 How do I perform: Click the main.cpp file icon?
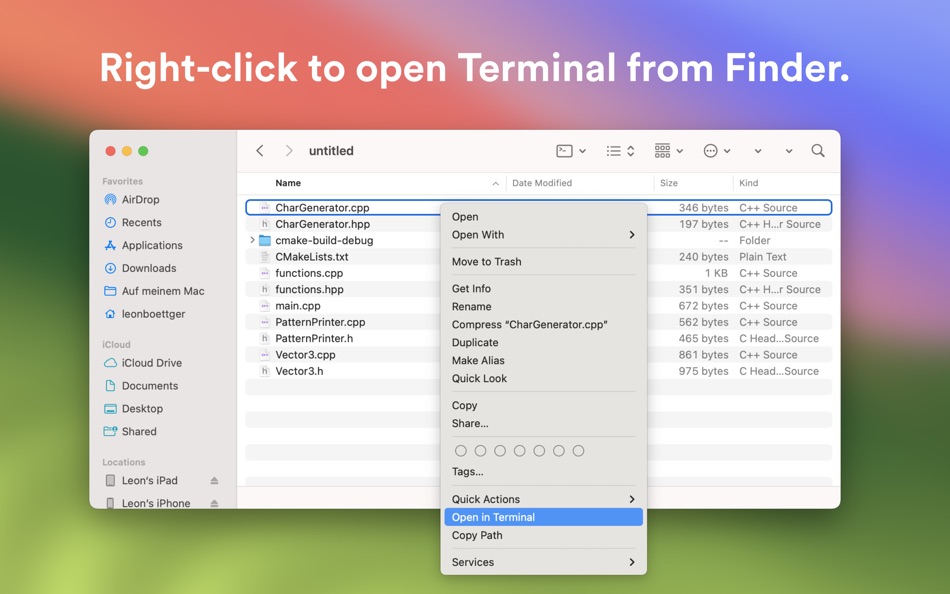coord(265,305)
